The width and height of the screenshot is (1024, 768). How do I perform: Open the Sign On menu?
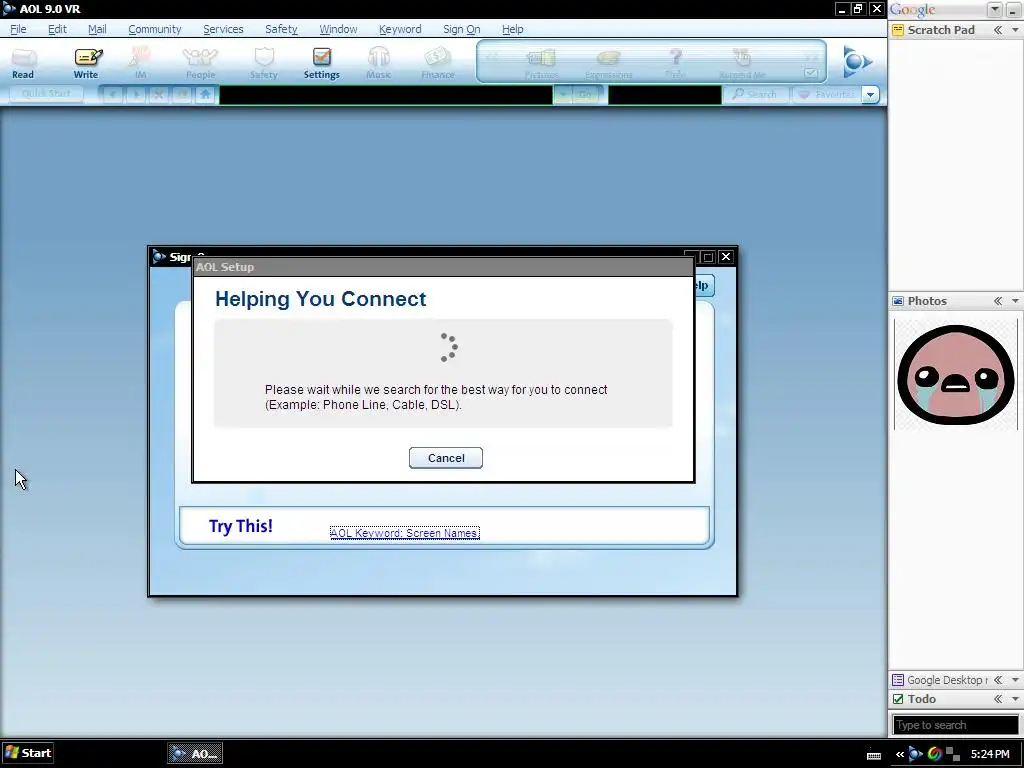point(461,29)
